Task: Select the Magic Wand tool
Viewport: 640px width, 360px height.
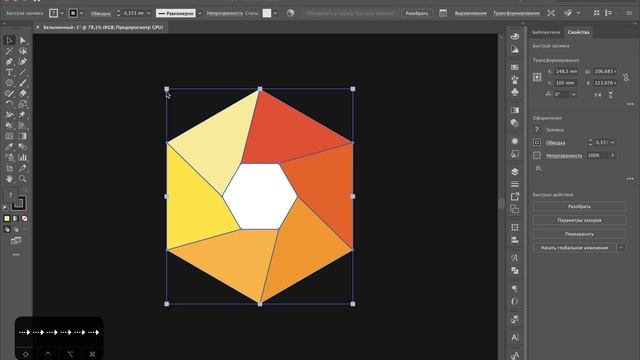Action: 9,51
